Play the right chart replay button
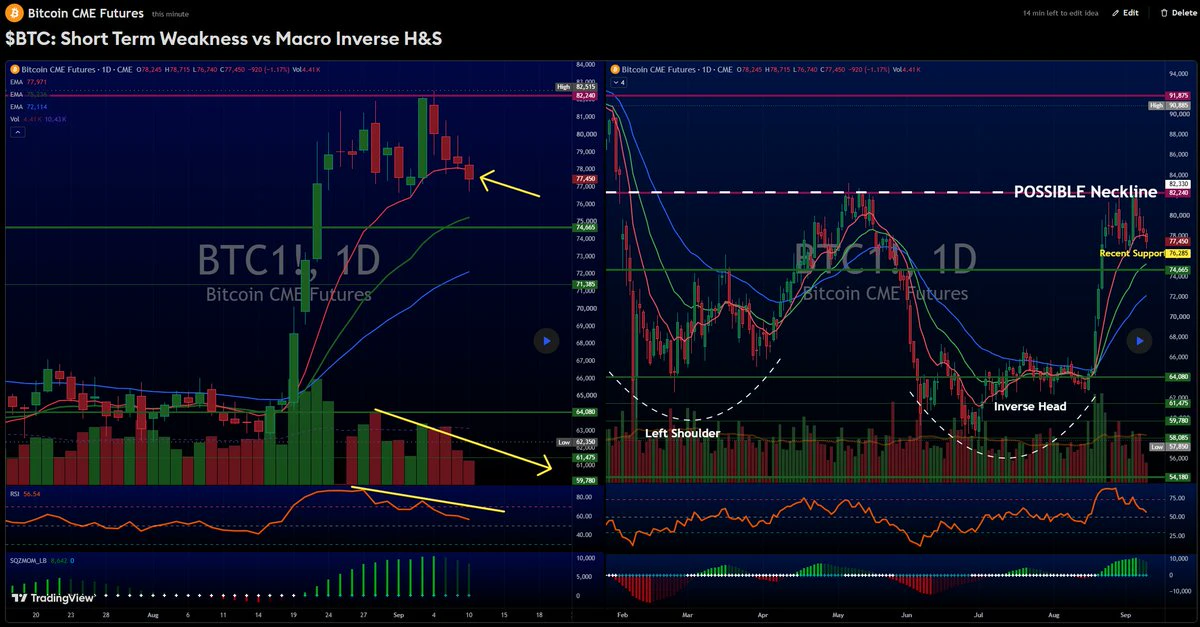The height and width of the screenshot is (627, 1200). (1139, 341)
